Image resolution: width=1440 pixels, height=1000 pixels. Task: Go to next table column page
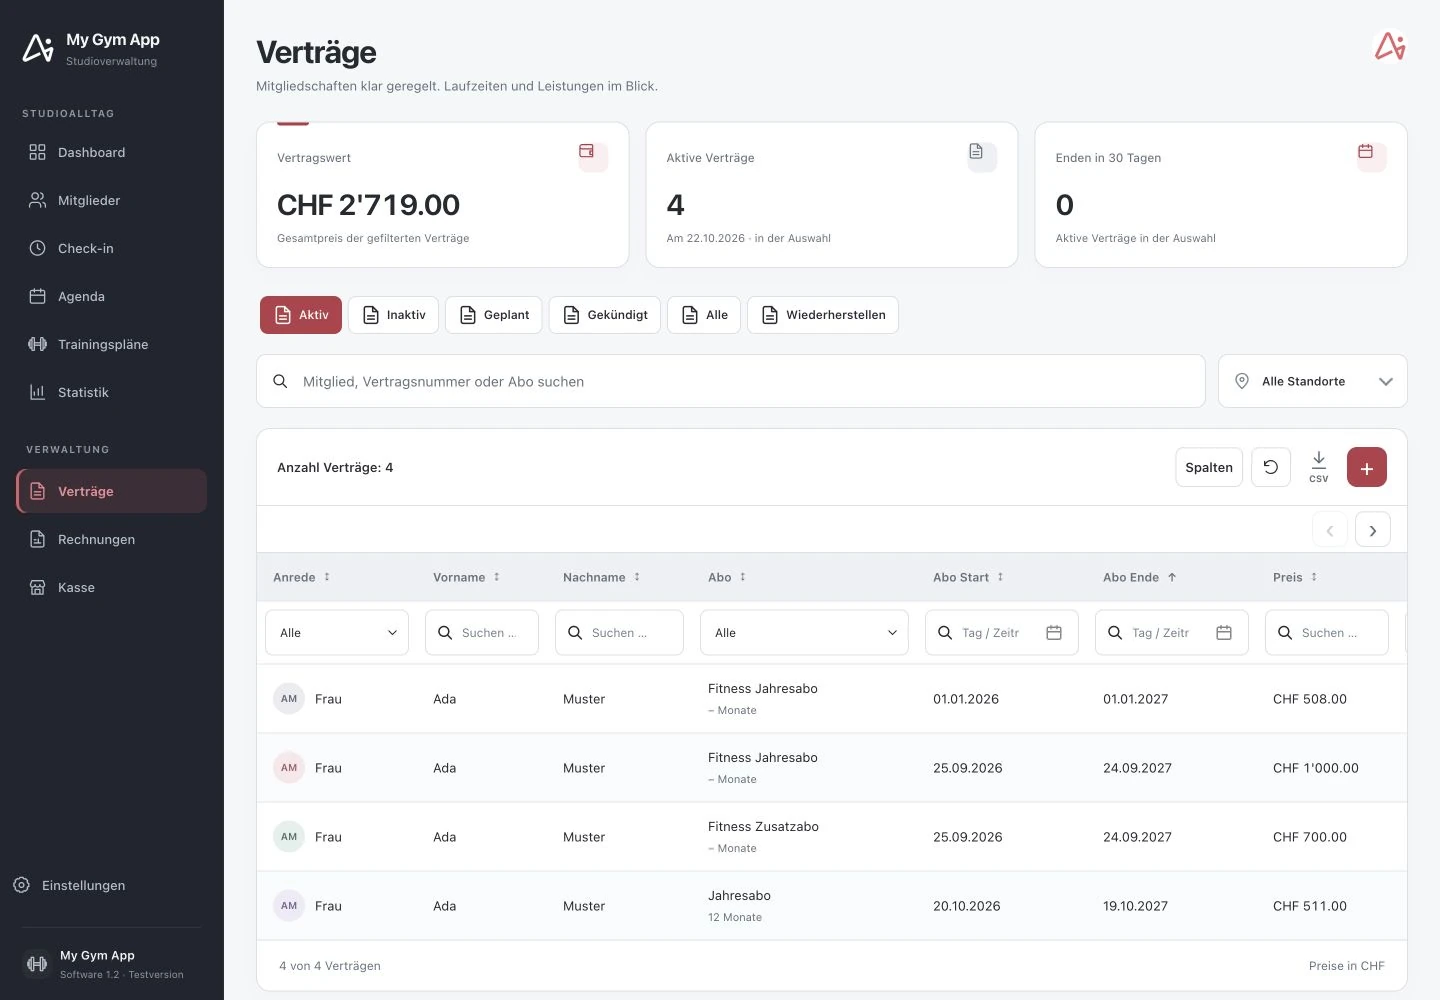(x=1373, y=530)
